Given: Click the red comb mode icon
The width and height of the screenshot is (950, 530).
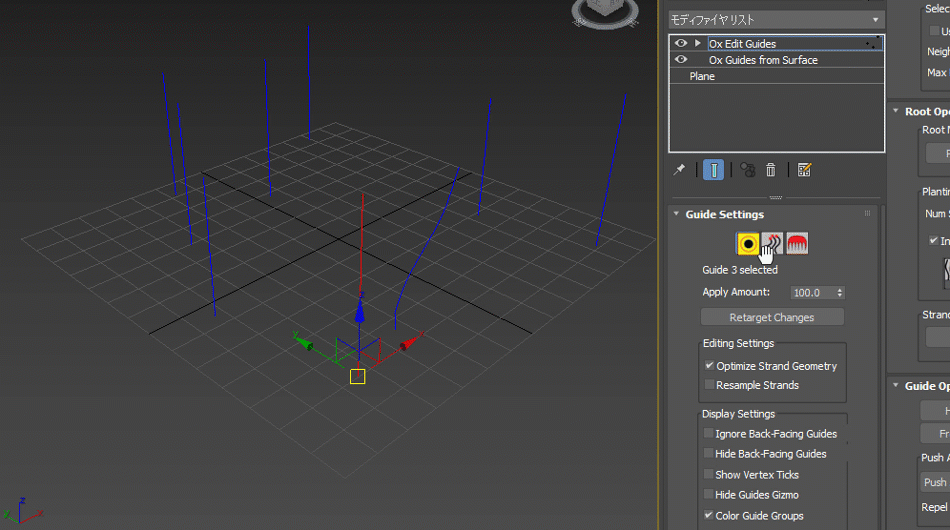Looking at the screenshot, I should point(797,243).
